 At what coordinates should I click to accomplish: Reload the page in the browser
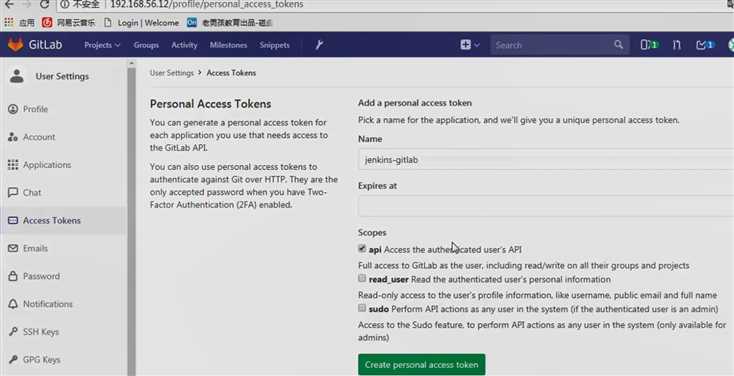tap(44, 5)
